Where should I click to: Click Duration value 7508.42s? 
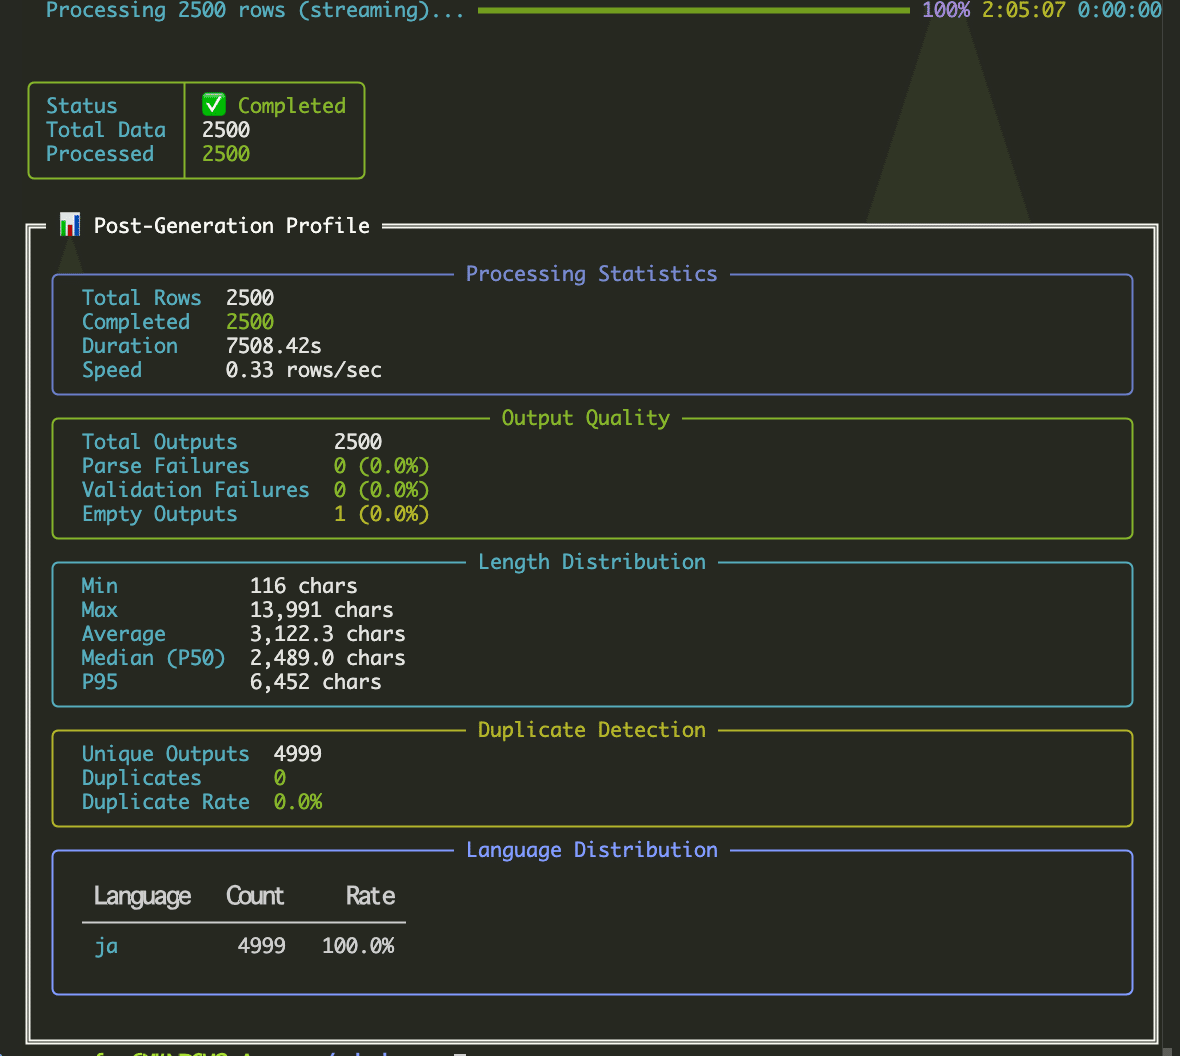274,346
